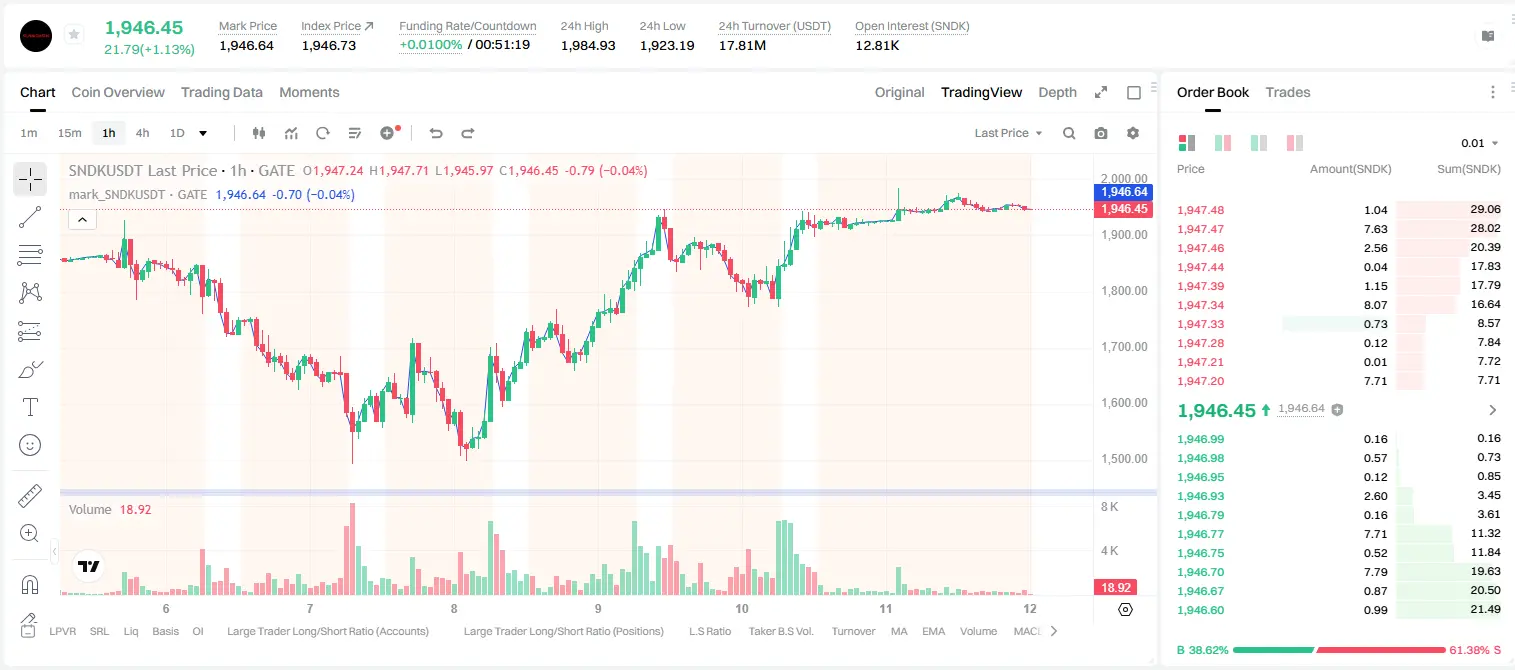1515x670 pixels.
Task: Select the text annotation tool
Action: (x=30, y=407)
